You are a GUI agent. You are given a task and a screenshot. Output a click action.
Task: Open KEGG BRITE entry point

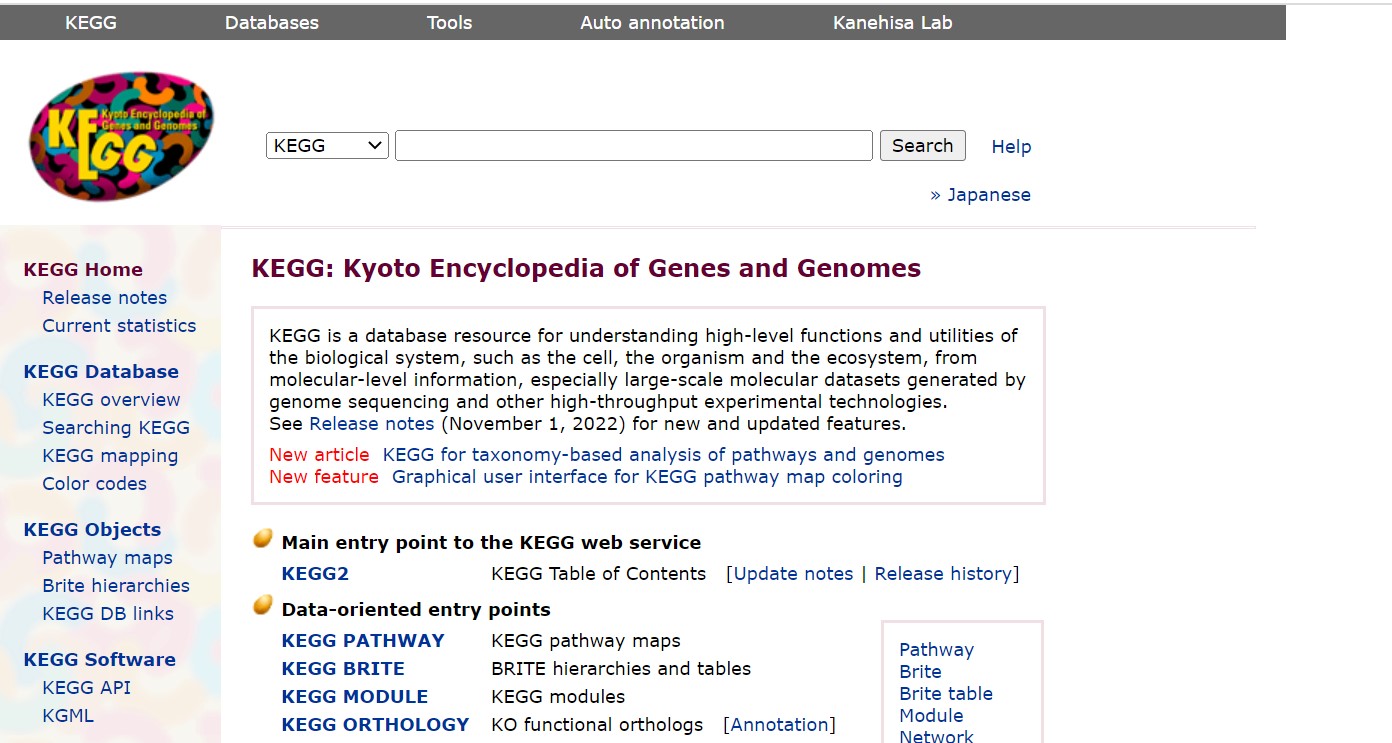click(x=343, y=669)
